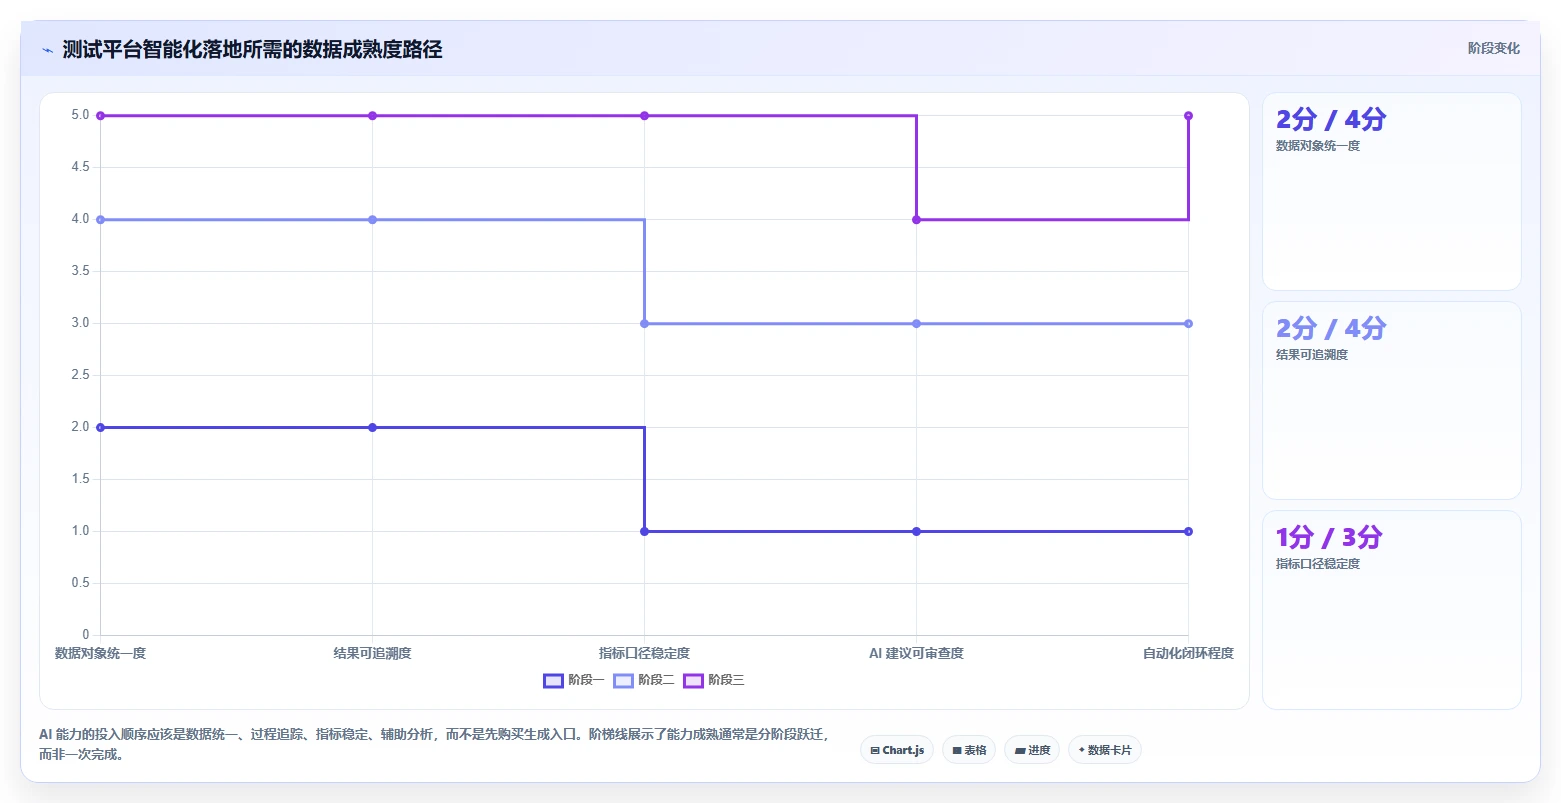
Task: Open the 指标口径稳定度 score card
Action: 1392,610
